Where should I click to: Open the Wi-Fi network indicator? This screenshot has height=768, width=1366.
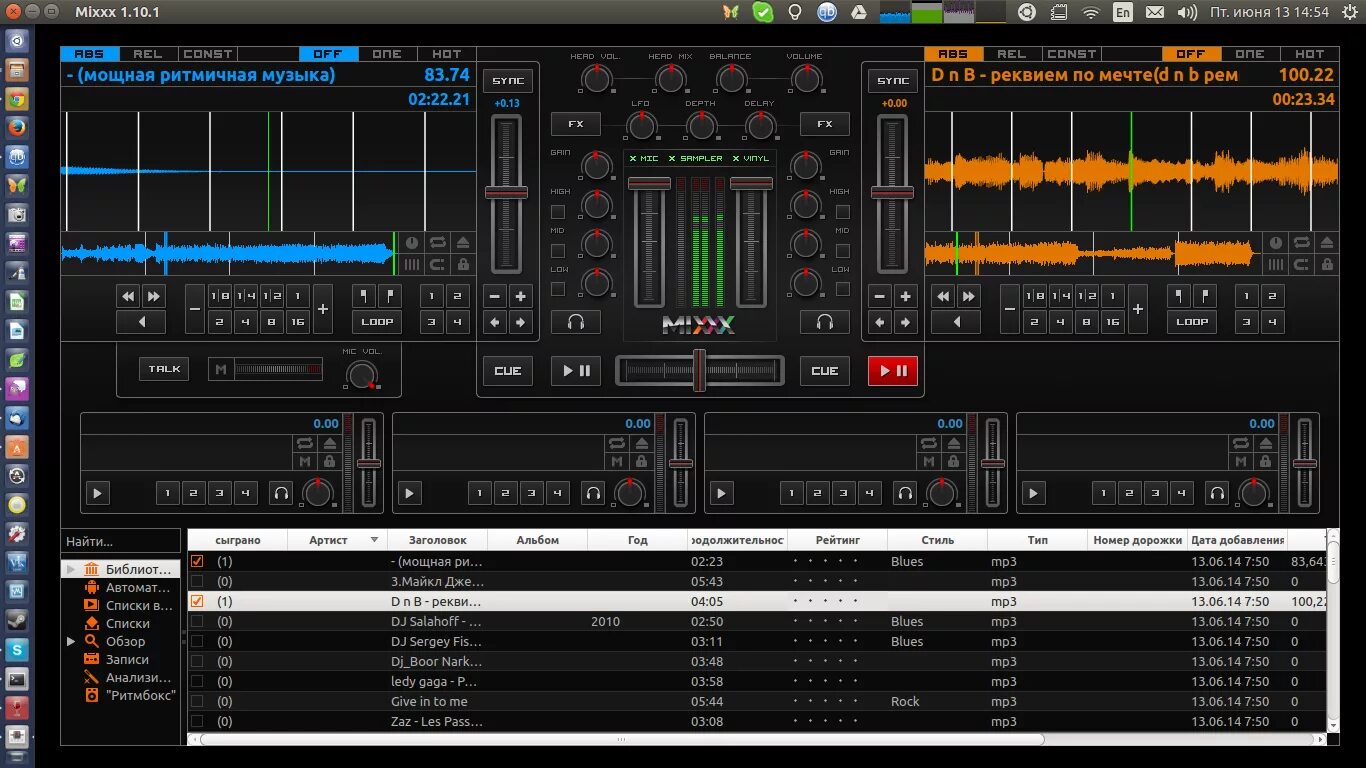pos(1090,12)
